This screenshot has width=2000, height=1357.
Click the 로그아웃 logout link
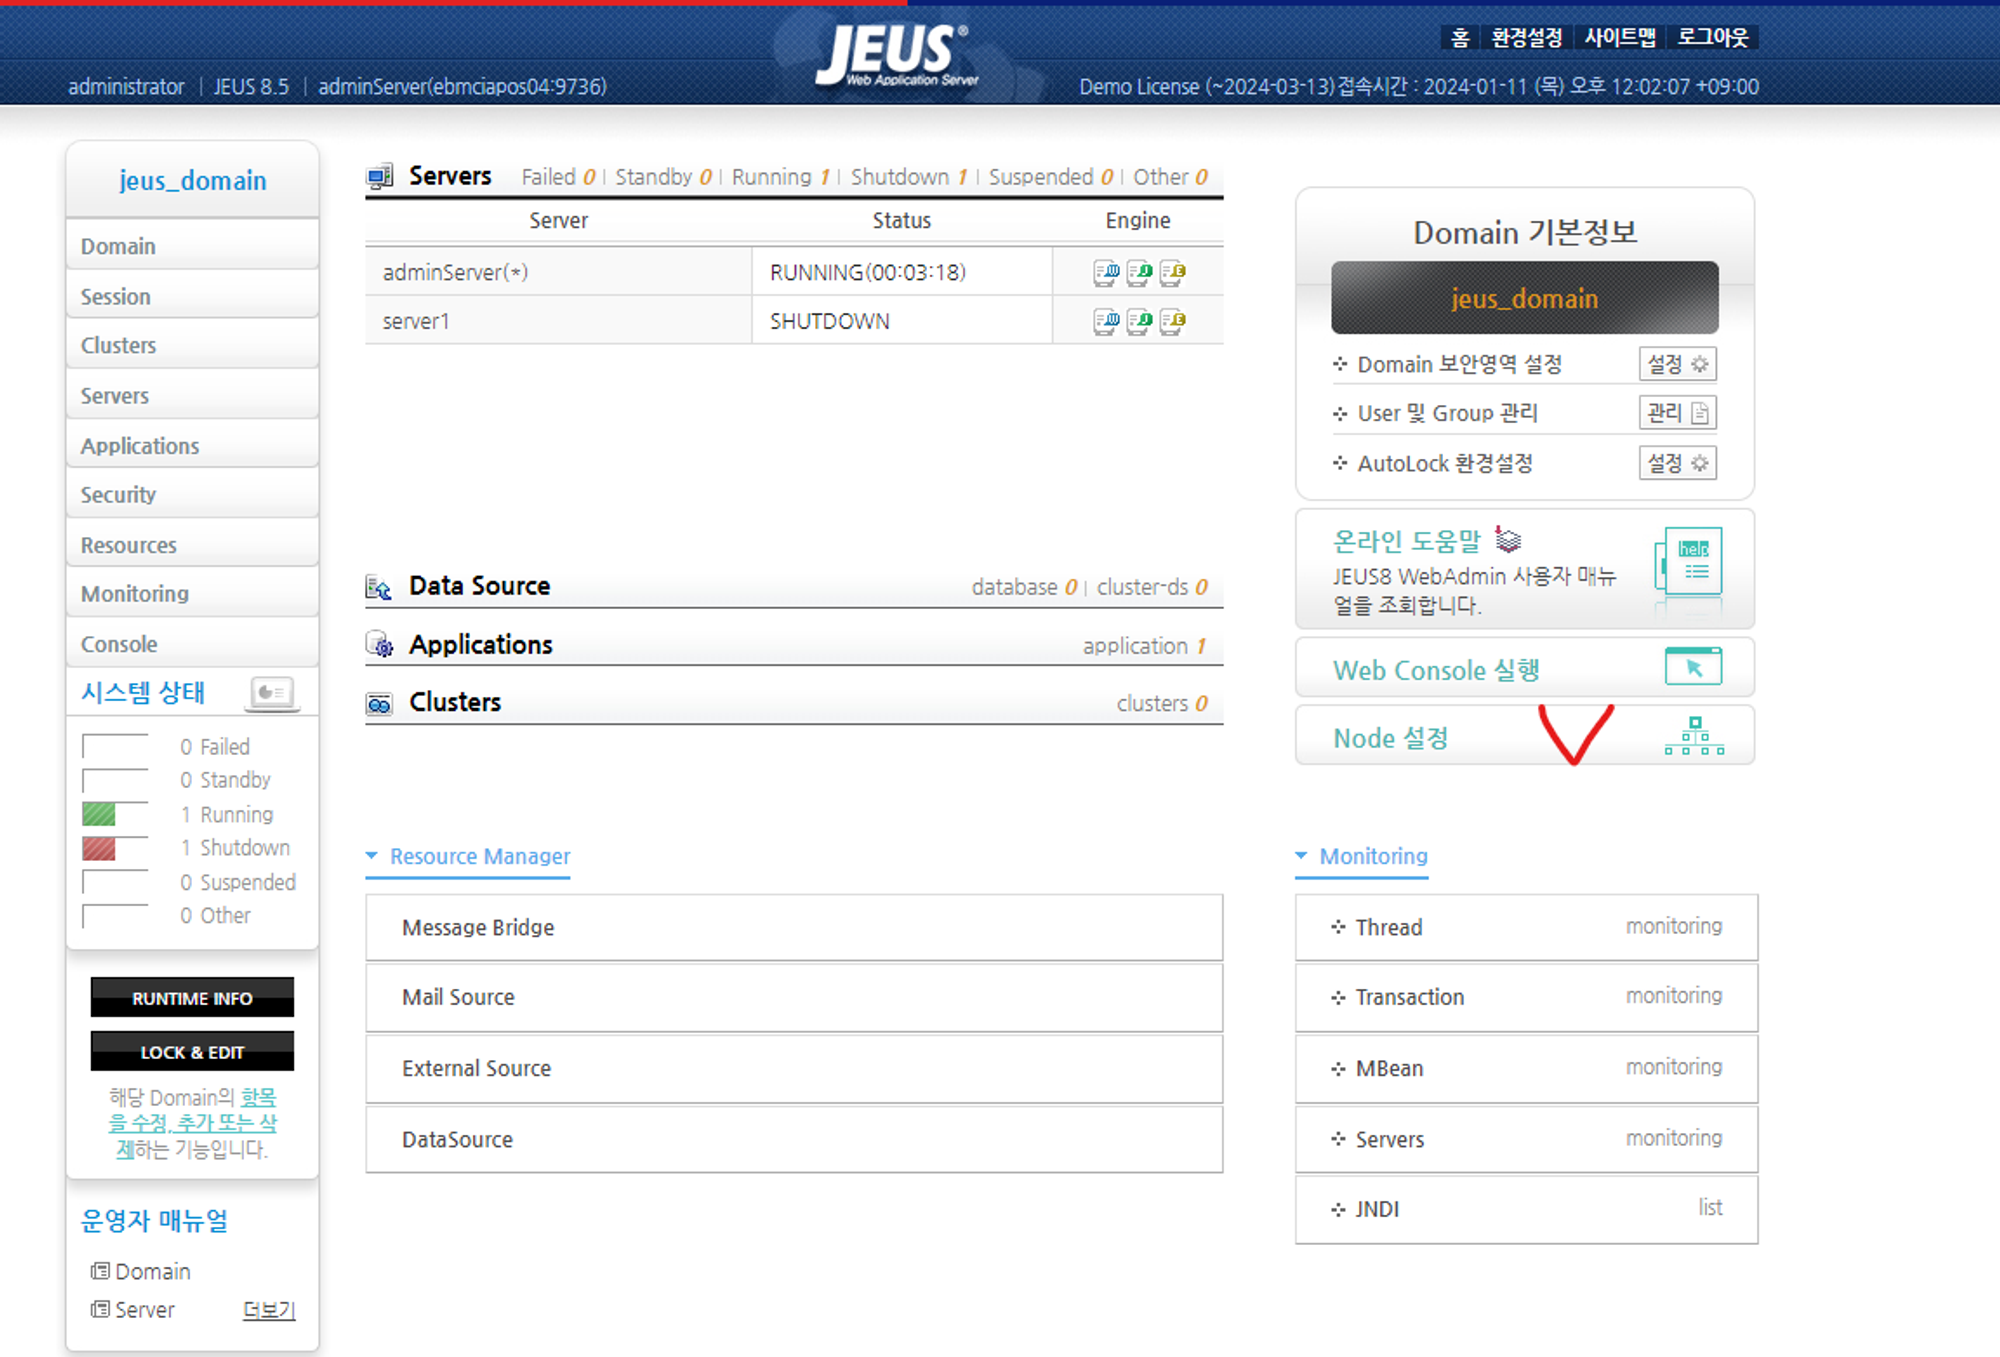[x=1712, y=38]
